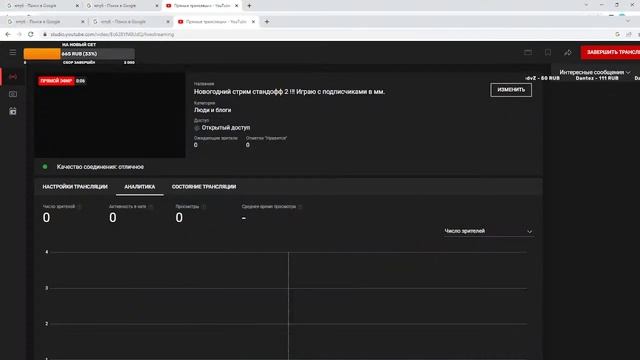The image size is (640, 360).
Task: Click the ЗАВЕРШИТЬ ТРАНСЛЯЦИЮ button
Action: 611,52
